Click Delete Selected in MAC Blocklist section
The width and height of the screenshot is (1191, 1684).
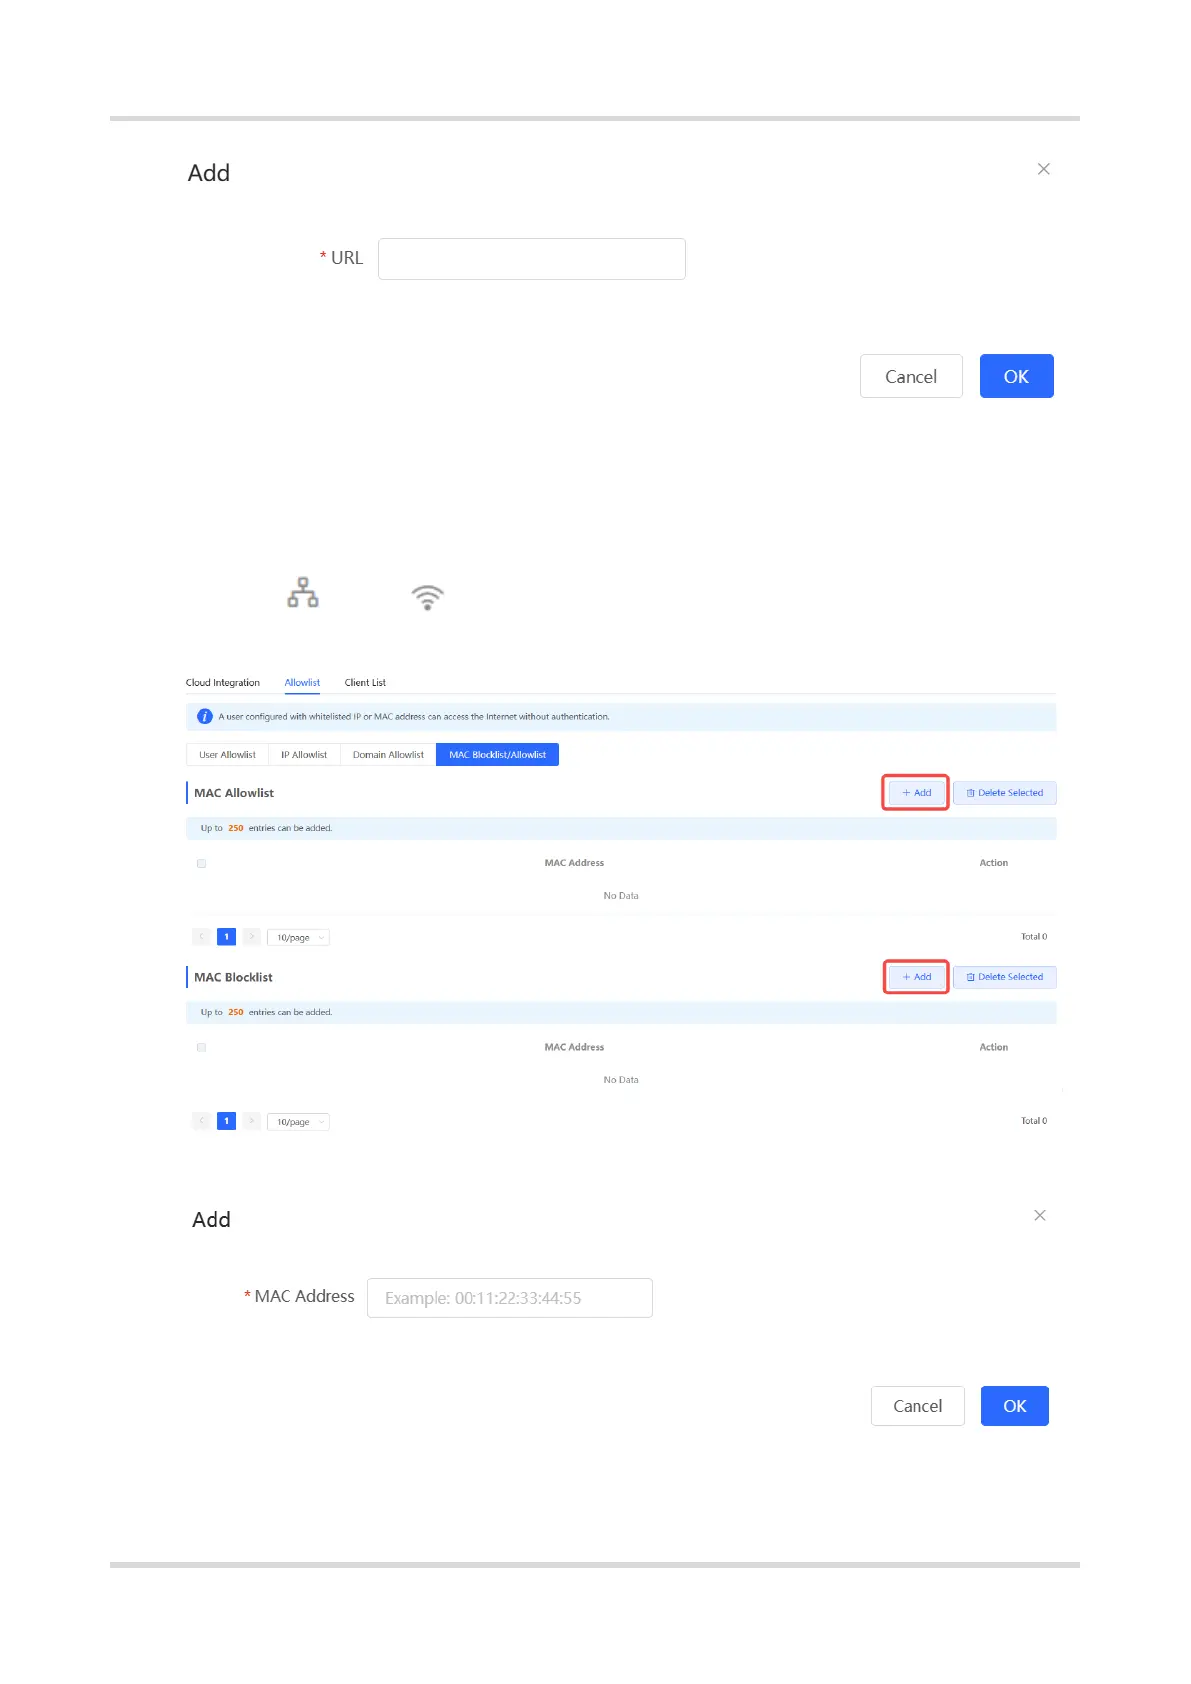click(x=1004, y=977)
